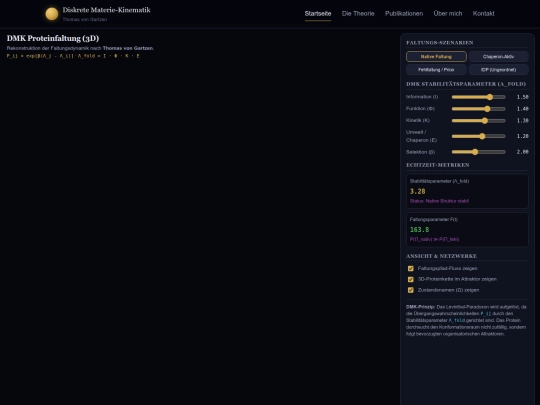Toggle Zustandsnamen zeigen checkbox

coord(411,290)
